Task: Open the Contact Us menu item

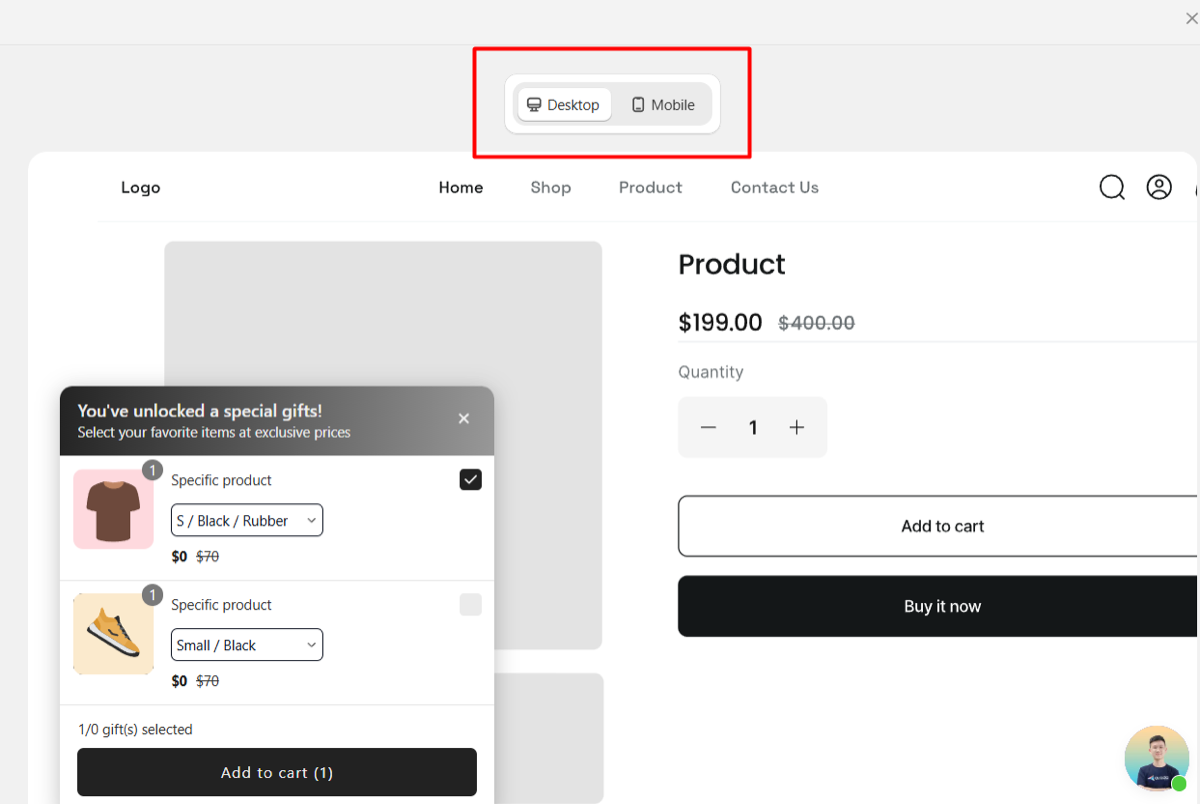Action: [775, 188]
